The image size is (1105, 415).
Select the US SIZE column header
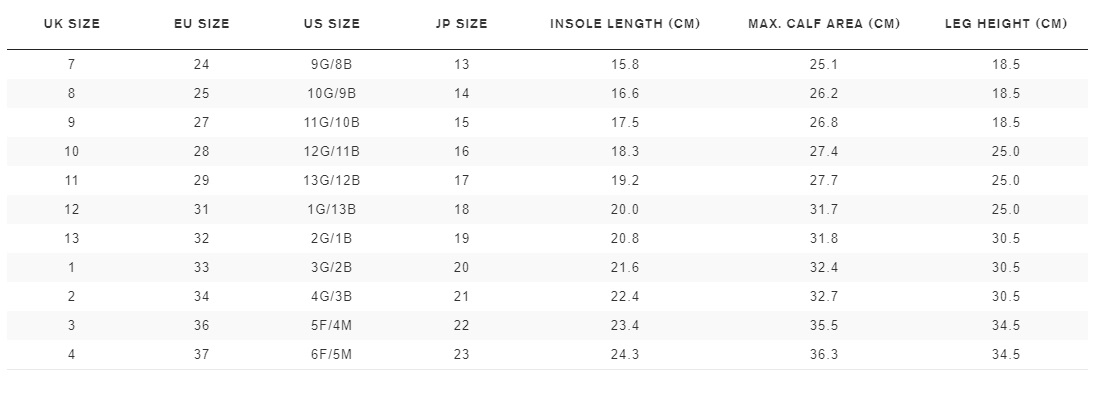[332, 24]
